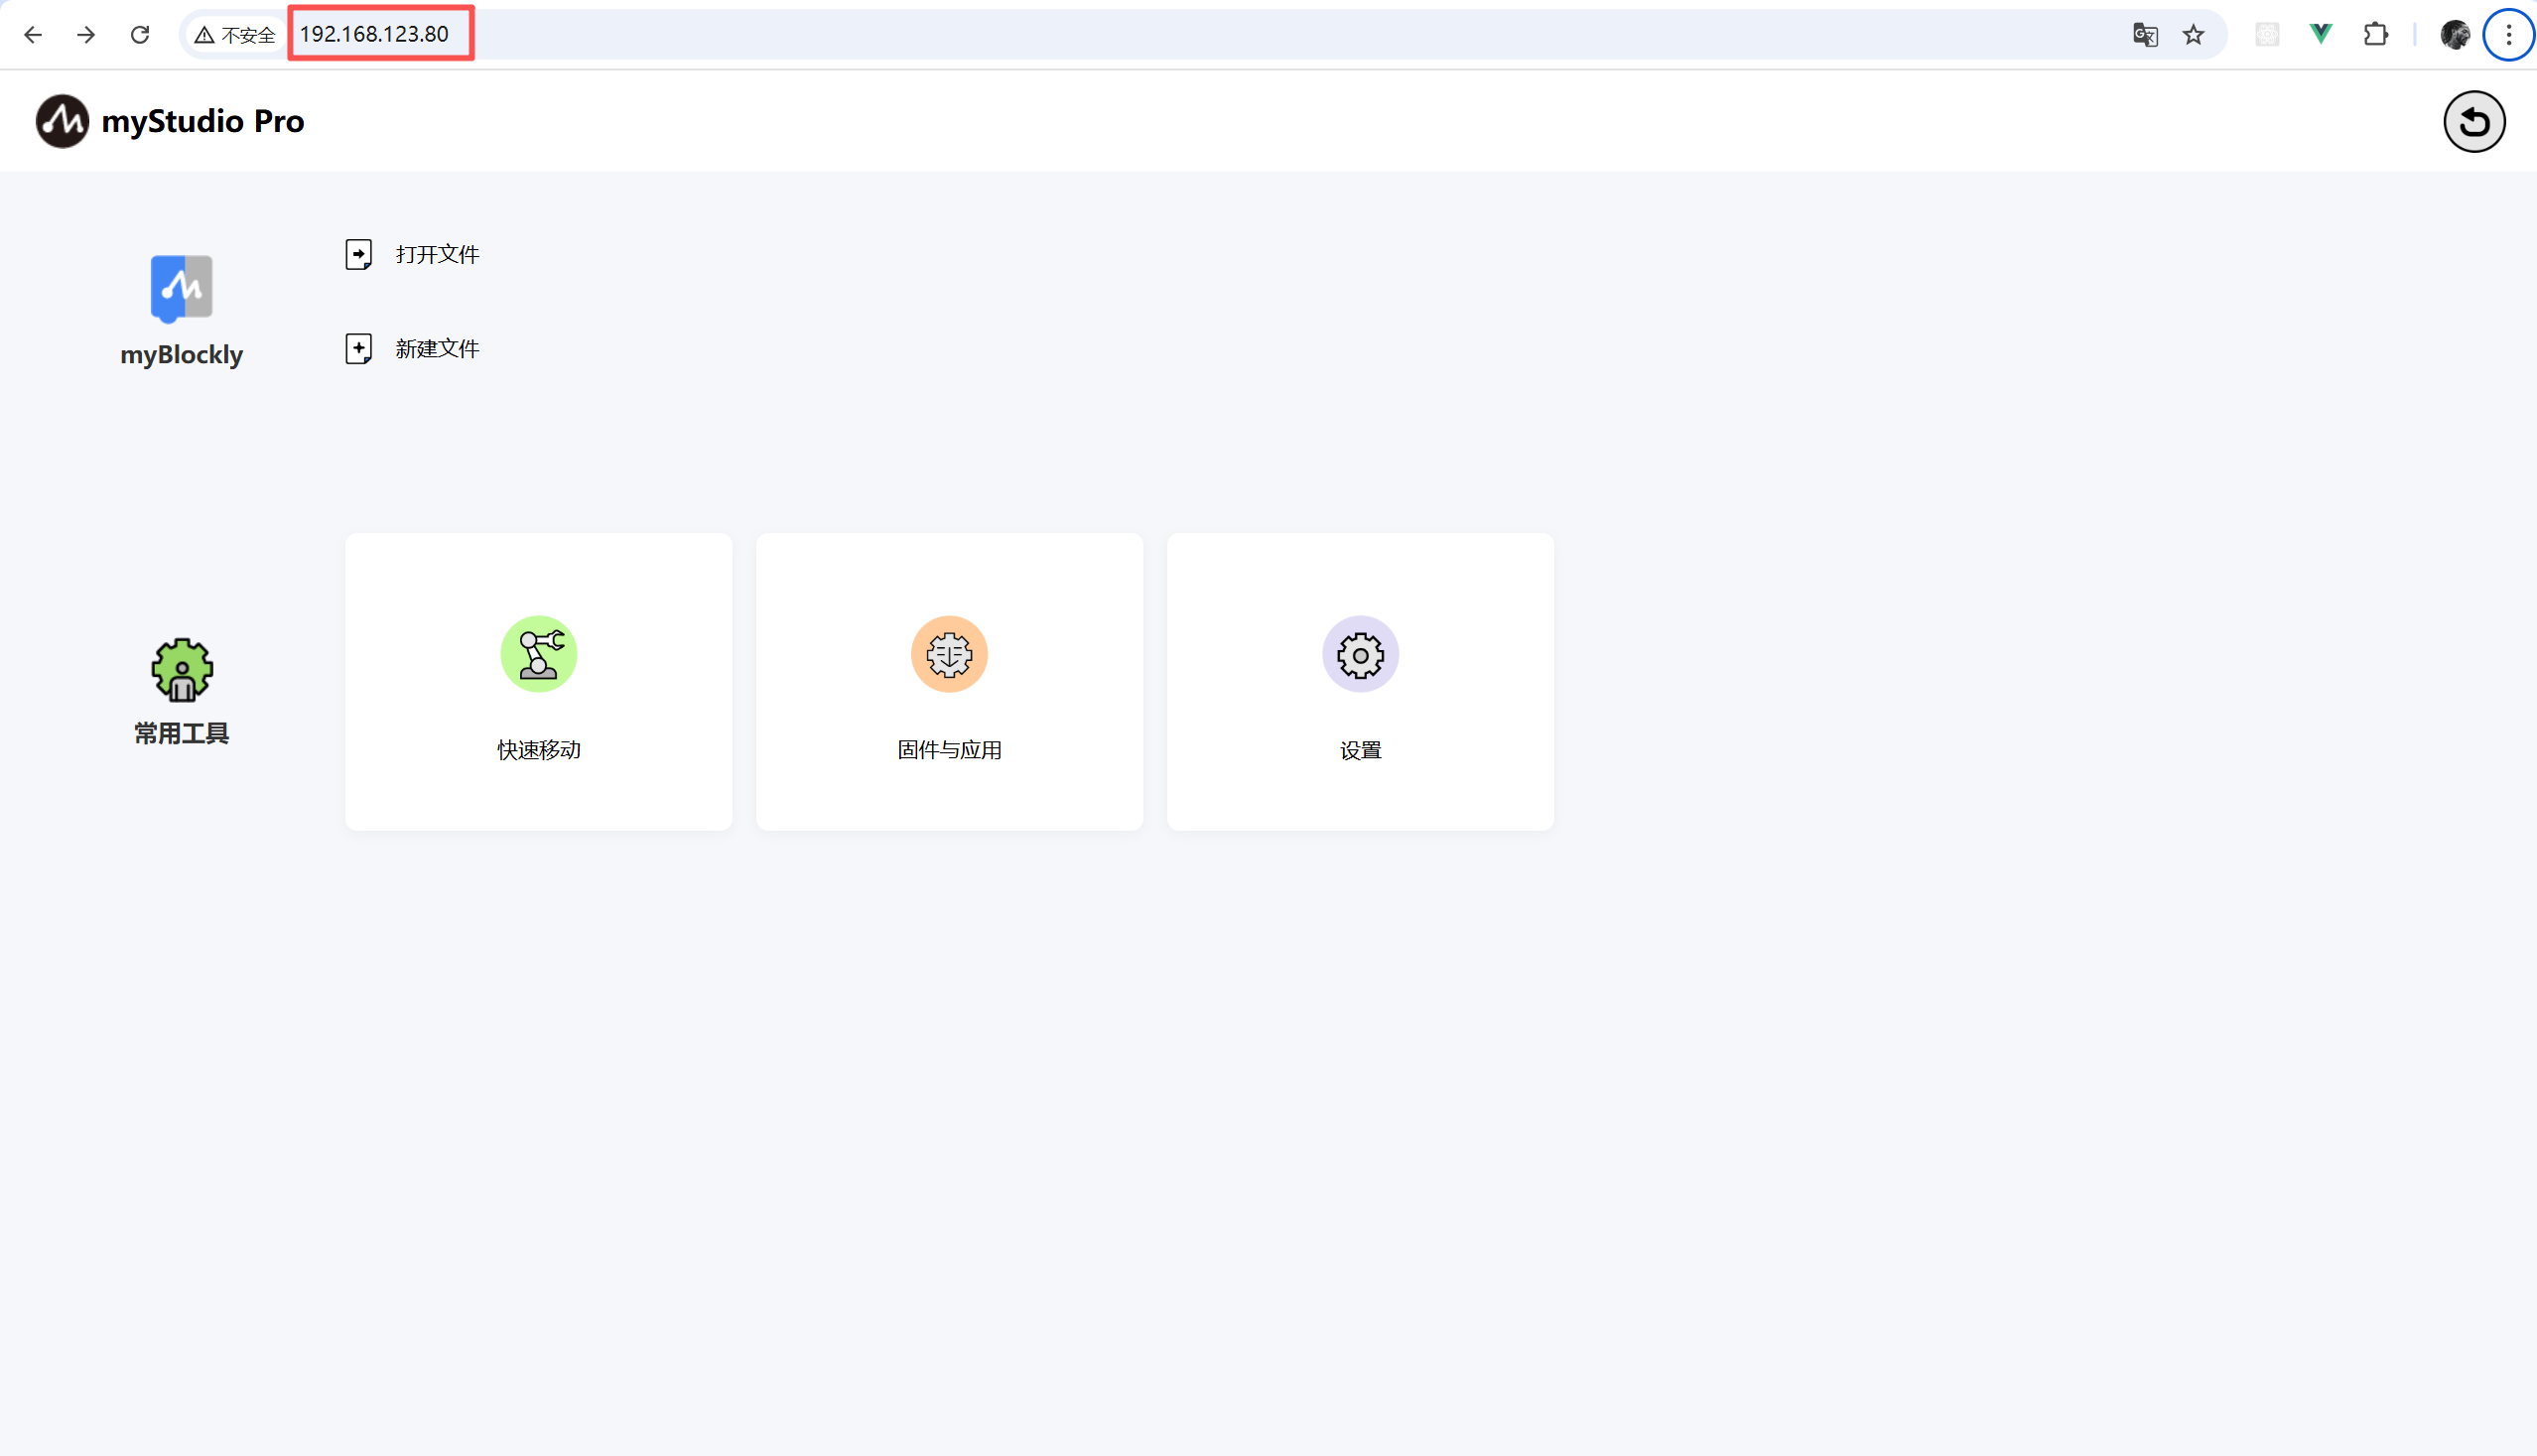Reload the page with refresh button

pos(140,35)
